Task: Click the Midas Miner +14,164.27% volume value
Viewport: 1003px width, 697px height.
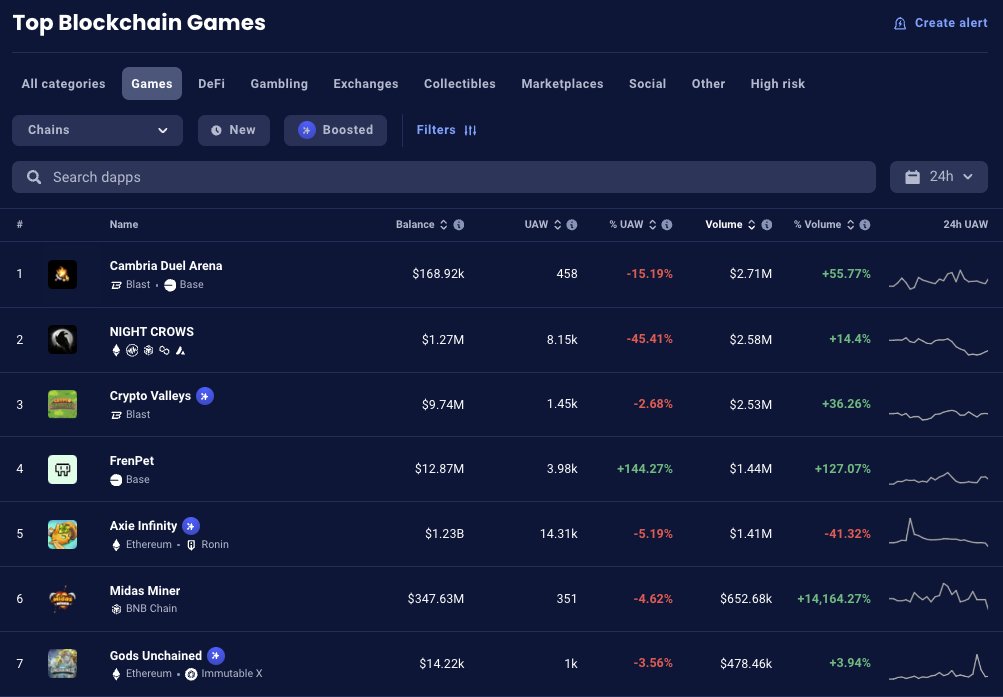Action: click(833, 599)
